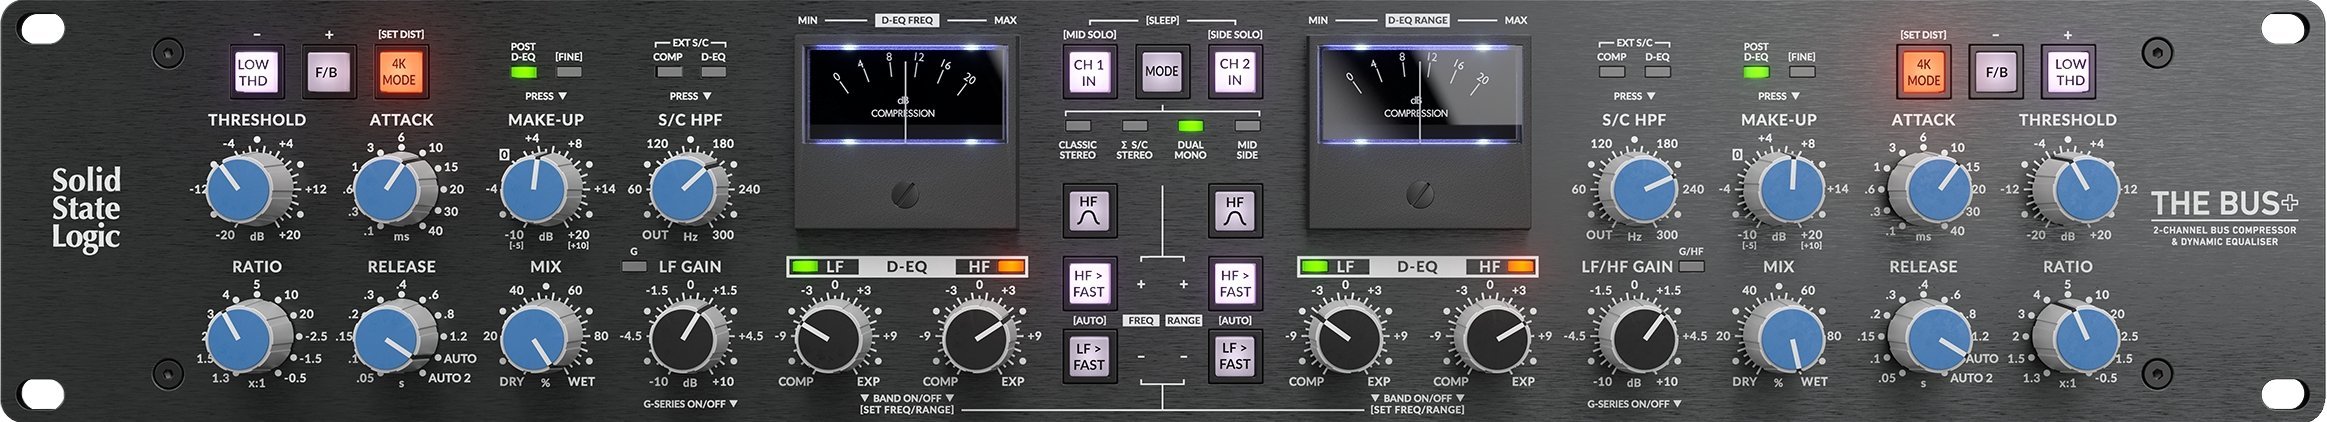
Task: Click the DUAL MONO mode indicator LED
Action: tap(1190, 127)
